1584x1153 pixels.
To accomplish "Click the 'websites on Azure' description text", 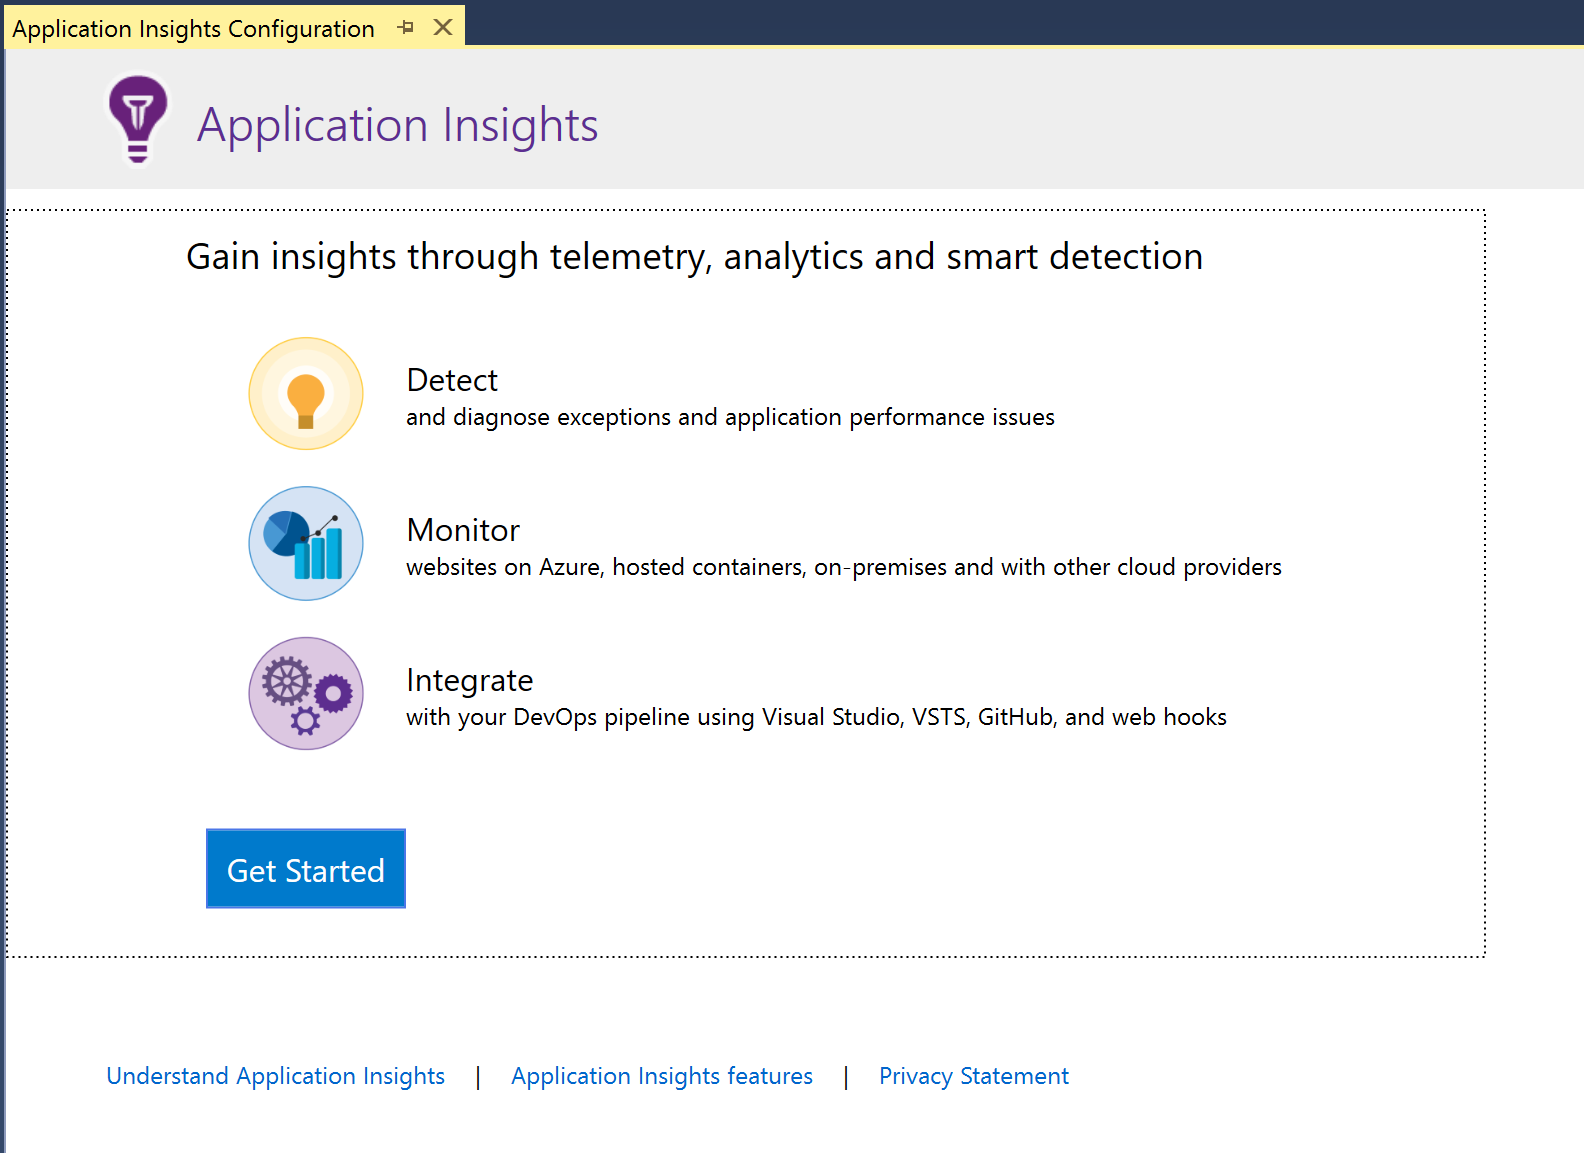I will [843, 568].
